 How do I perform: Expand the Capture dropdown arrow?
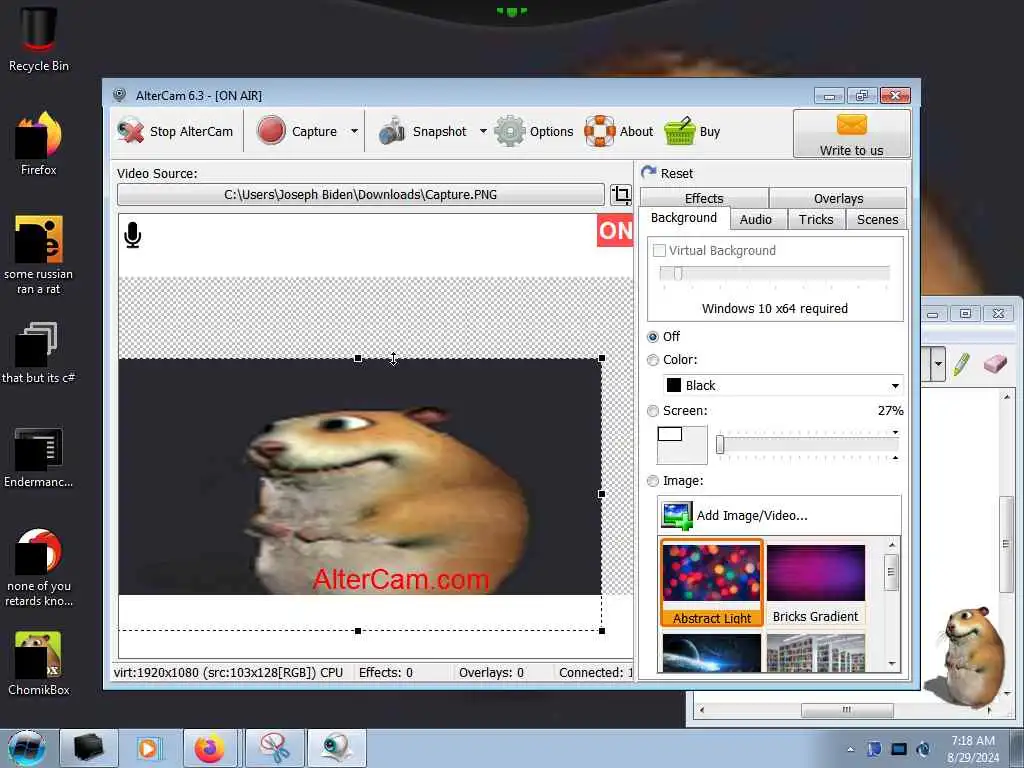(x=354, y=131)
